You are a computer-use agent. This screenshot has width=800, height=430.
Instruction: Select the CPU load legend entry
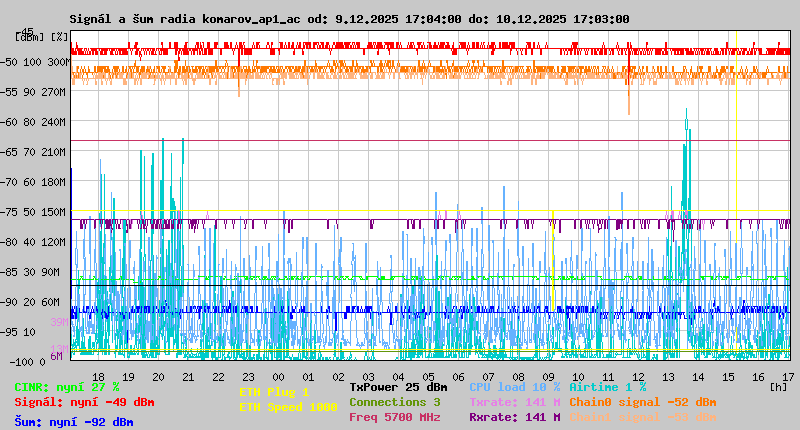(x=514, y=386)
